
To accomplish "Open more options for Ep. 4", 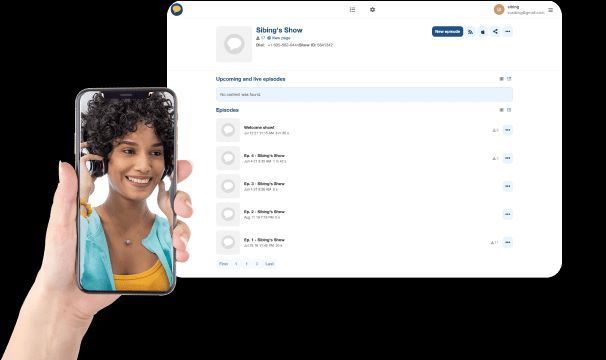I will point(508,158).
